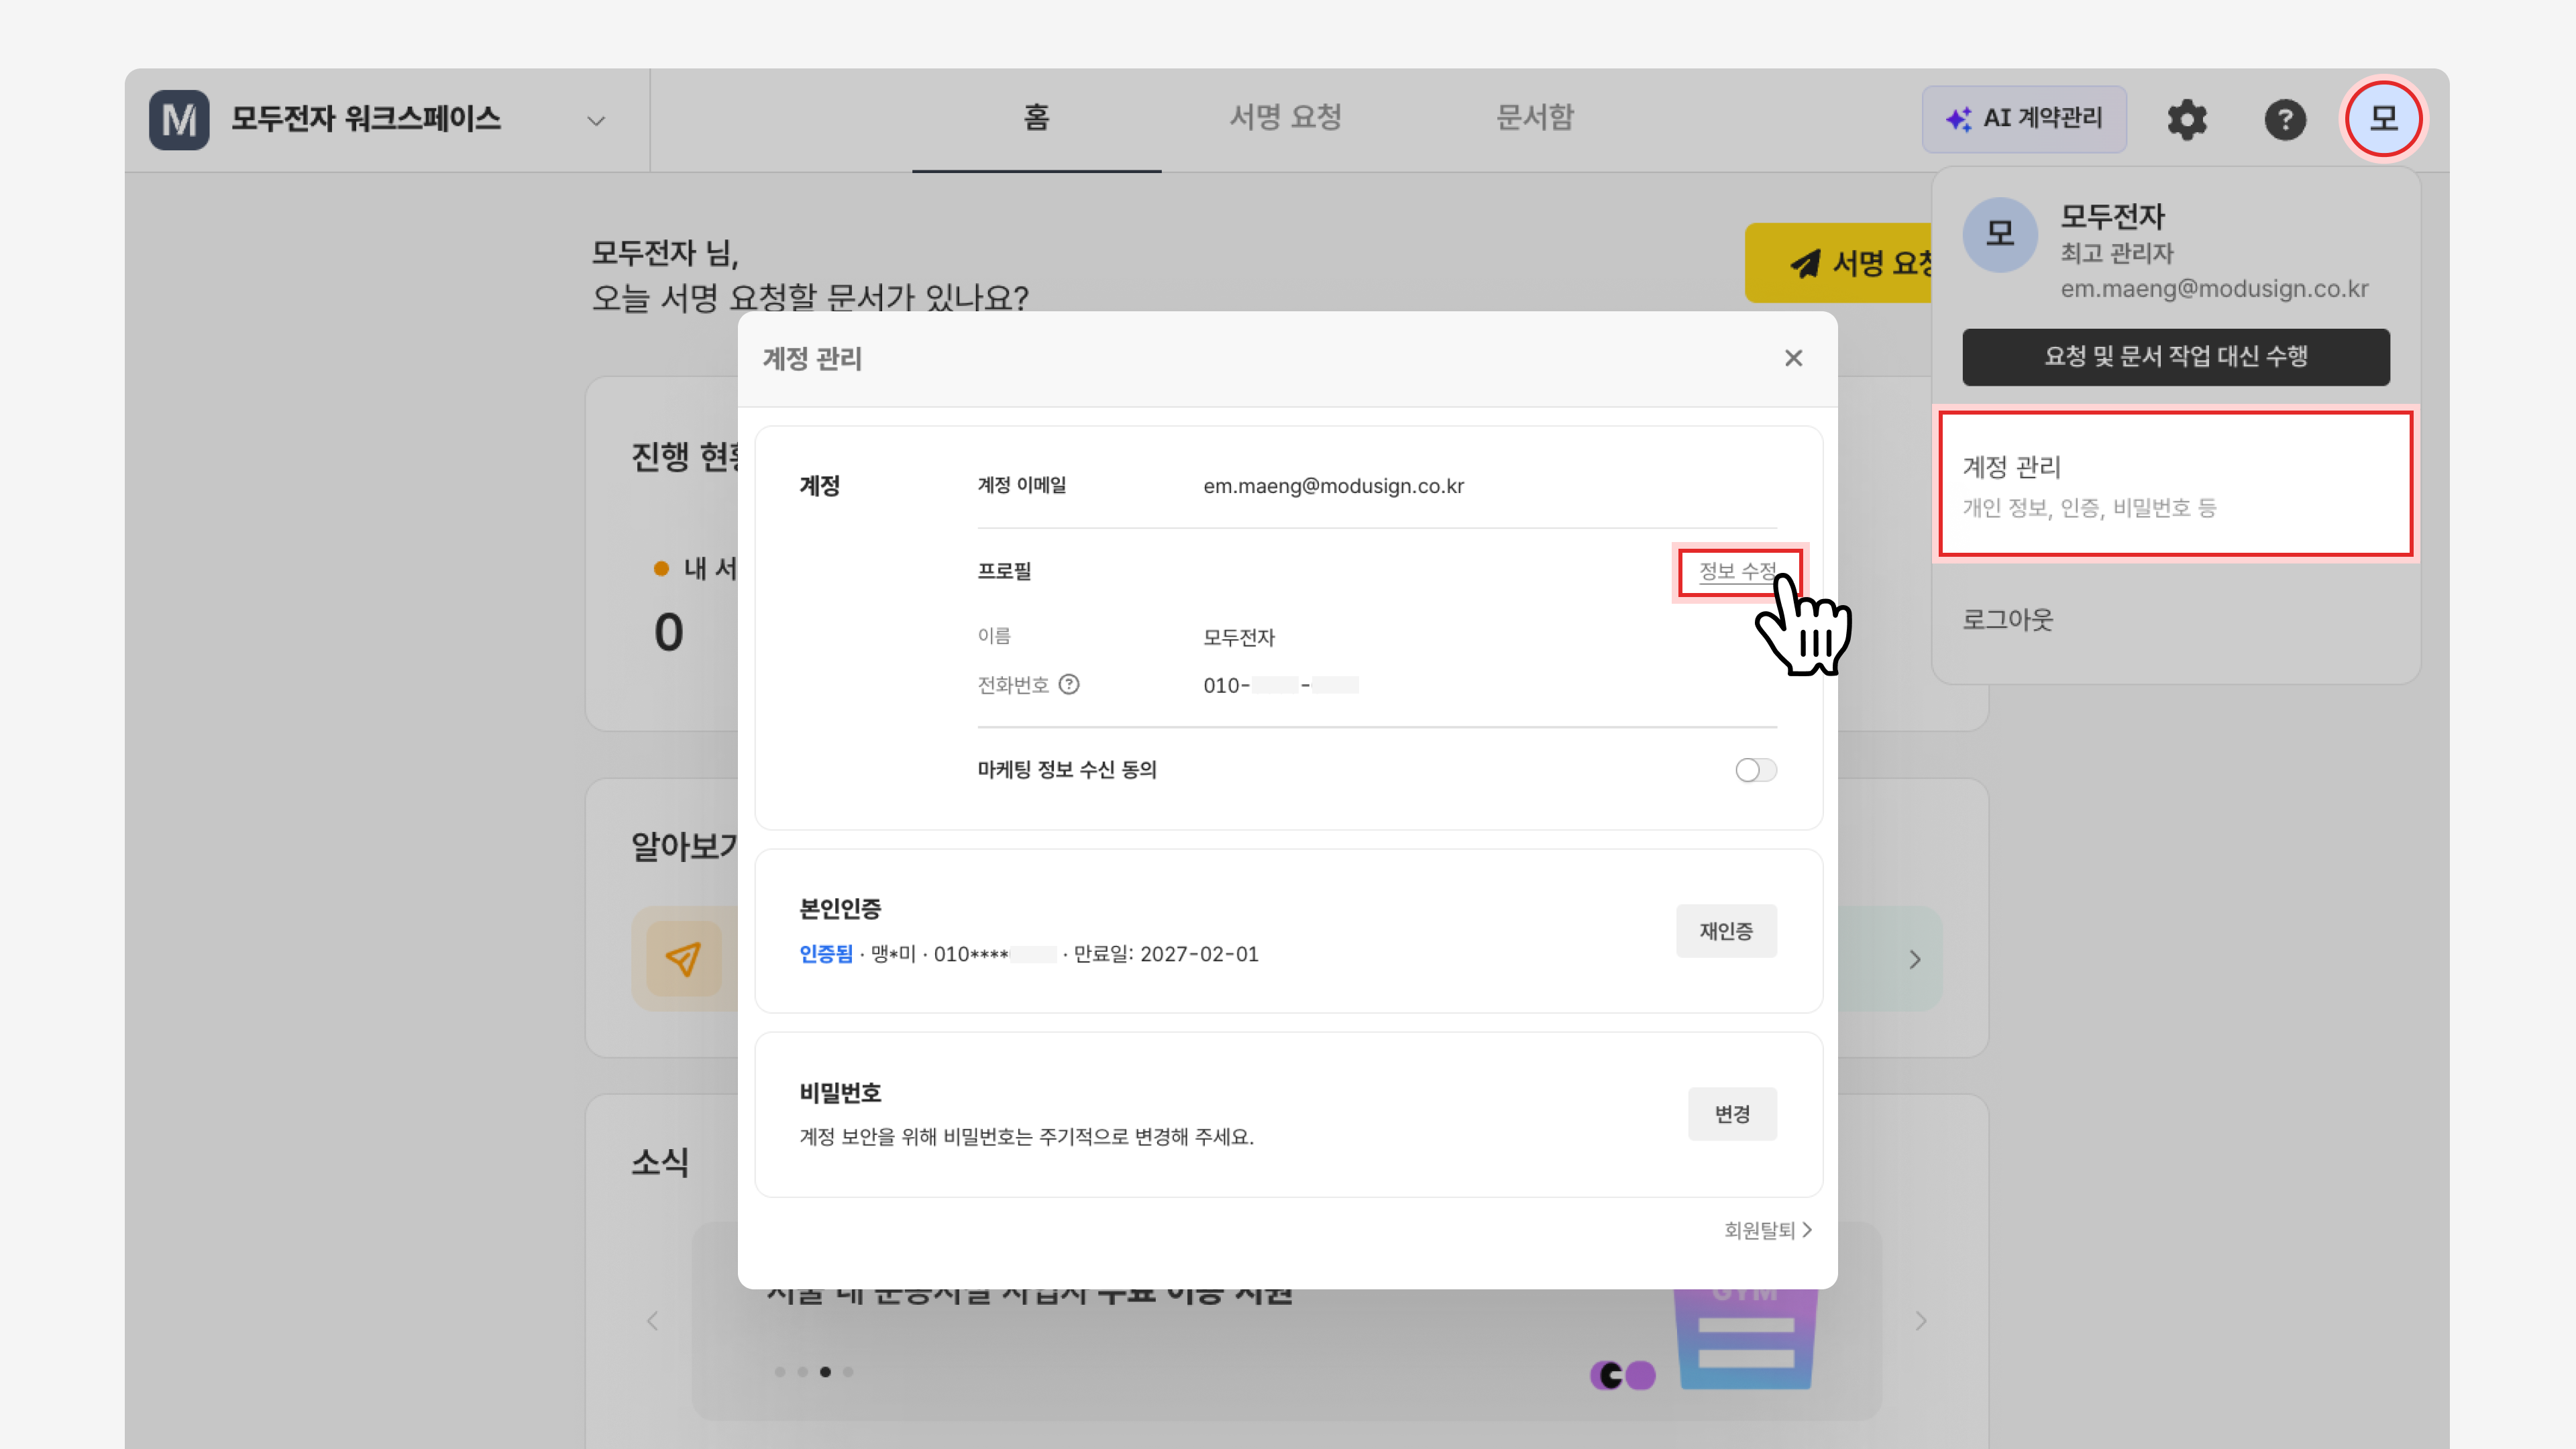
Task: Open the help question mark icon
Action: click(x=2285, y=120)
